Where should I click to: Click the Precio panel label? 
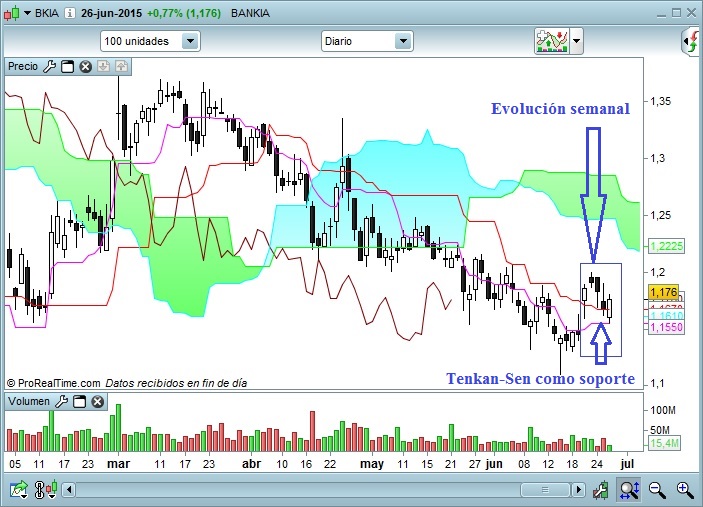[23, 66]
